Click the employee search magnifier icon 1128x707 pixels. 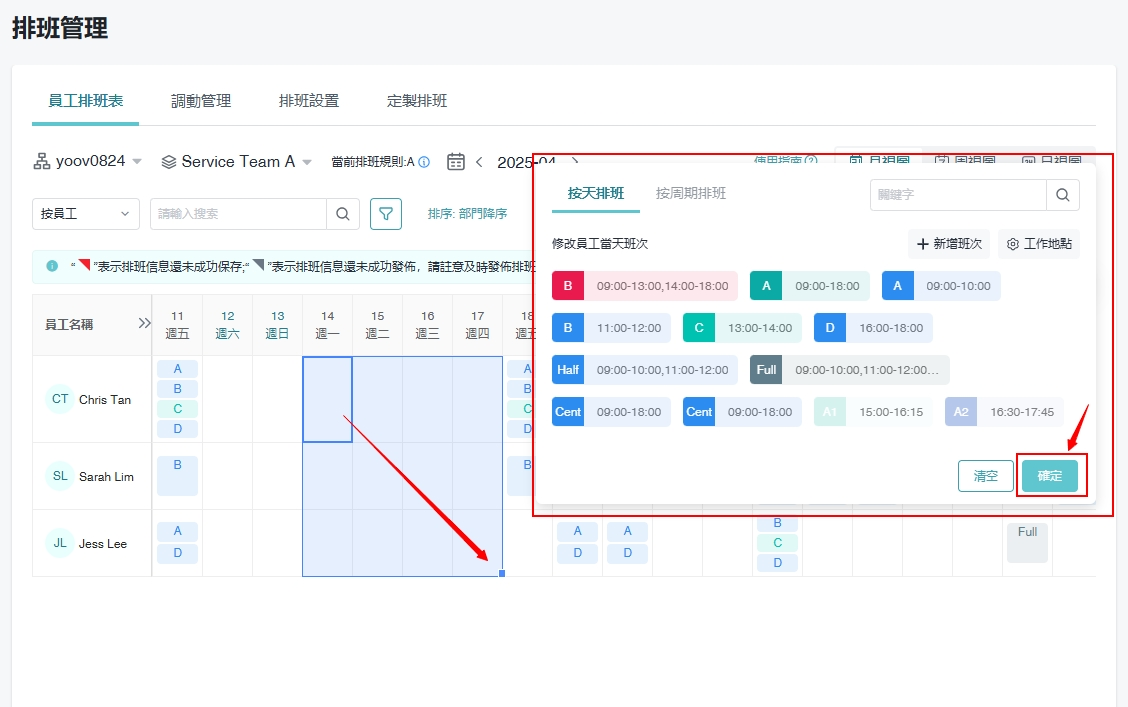click(x=342, y=213)
